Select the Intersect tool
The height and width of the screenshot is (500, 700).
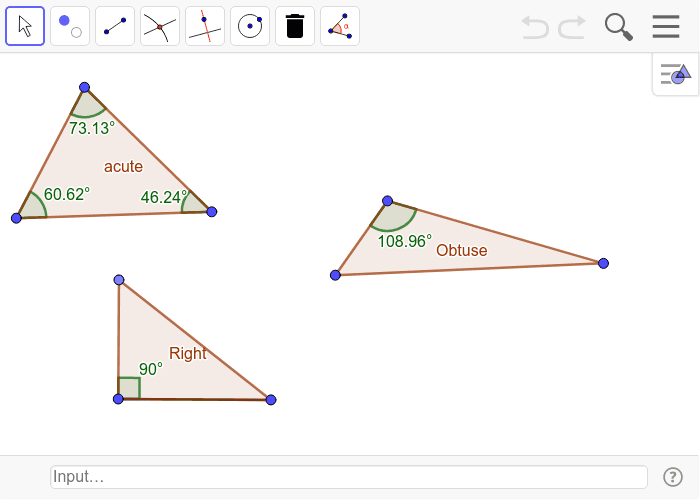[x=160, y=26]
